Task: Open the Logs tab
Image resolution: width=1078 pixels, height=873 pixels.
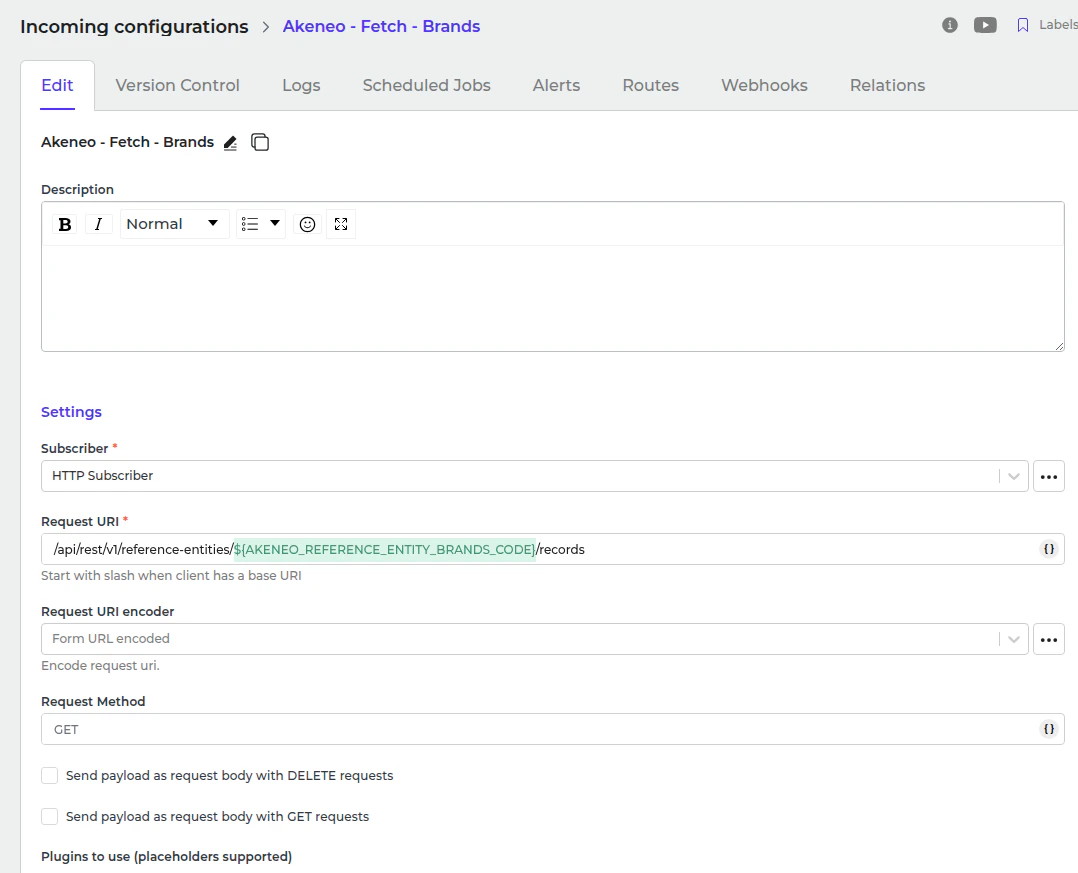Action: (x=301, y=85)
